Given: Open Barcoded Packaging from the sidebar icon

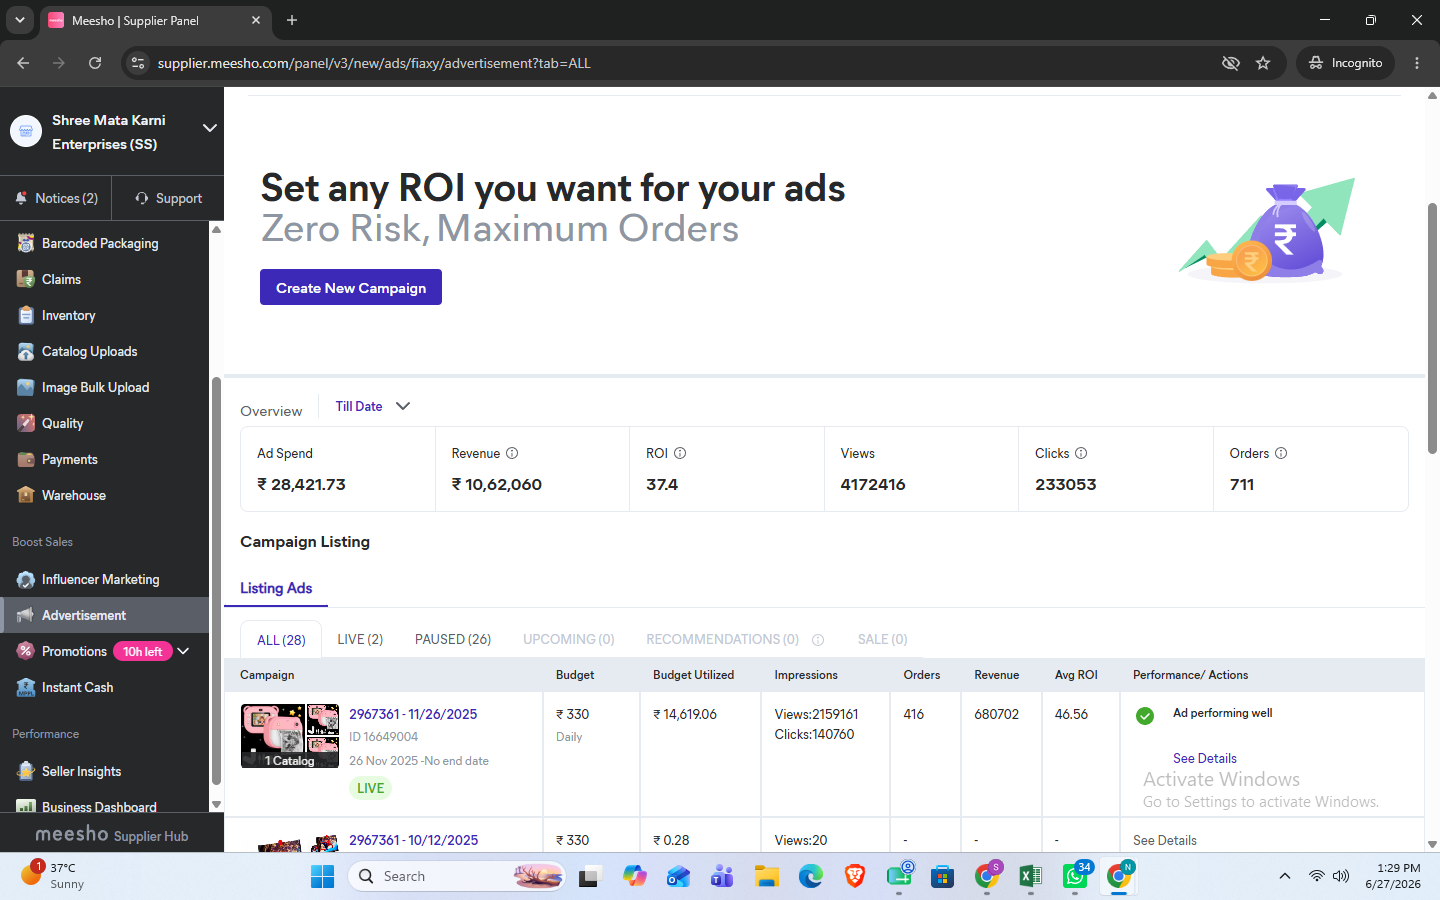Looking at the screenshot, I should tap(26, 243).
